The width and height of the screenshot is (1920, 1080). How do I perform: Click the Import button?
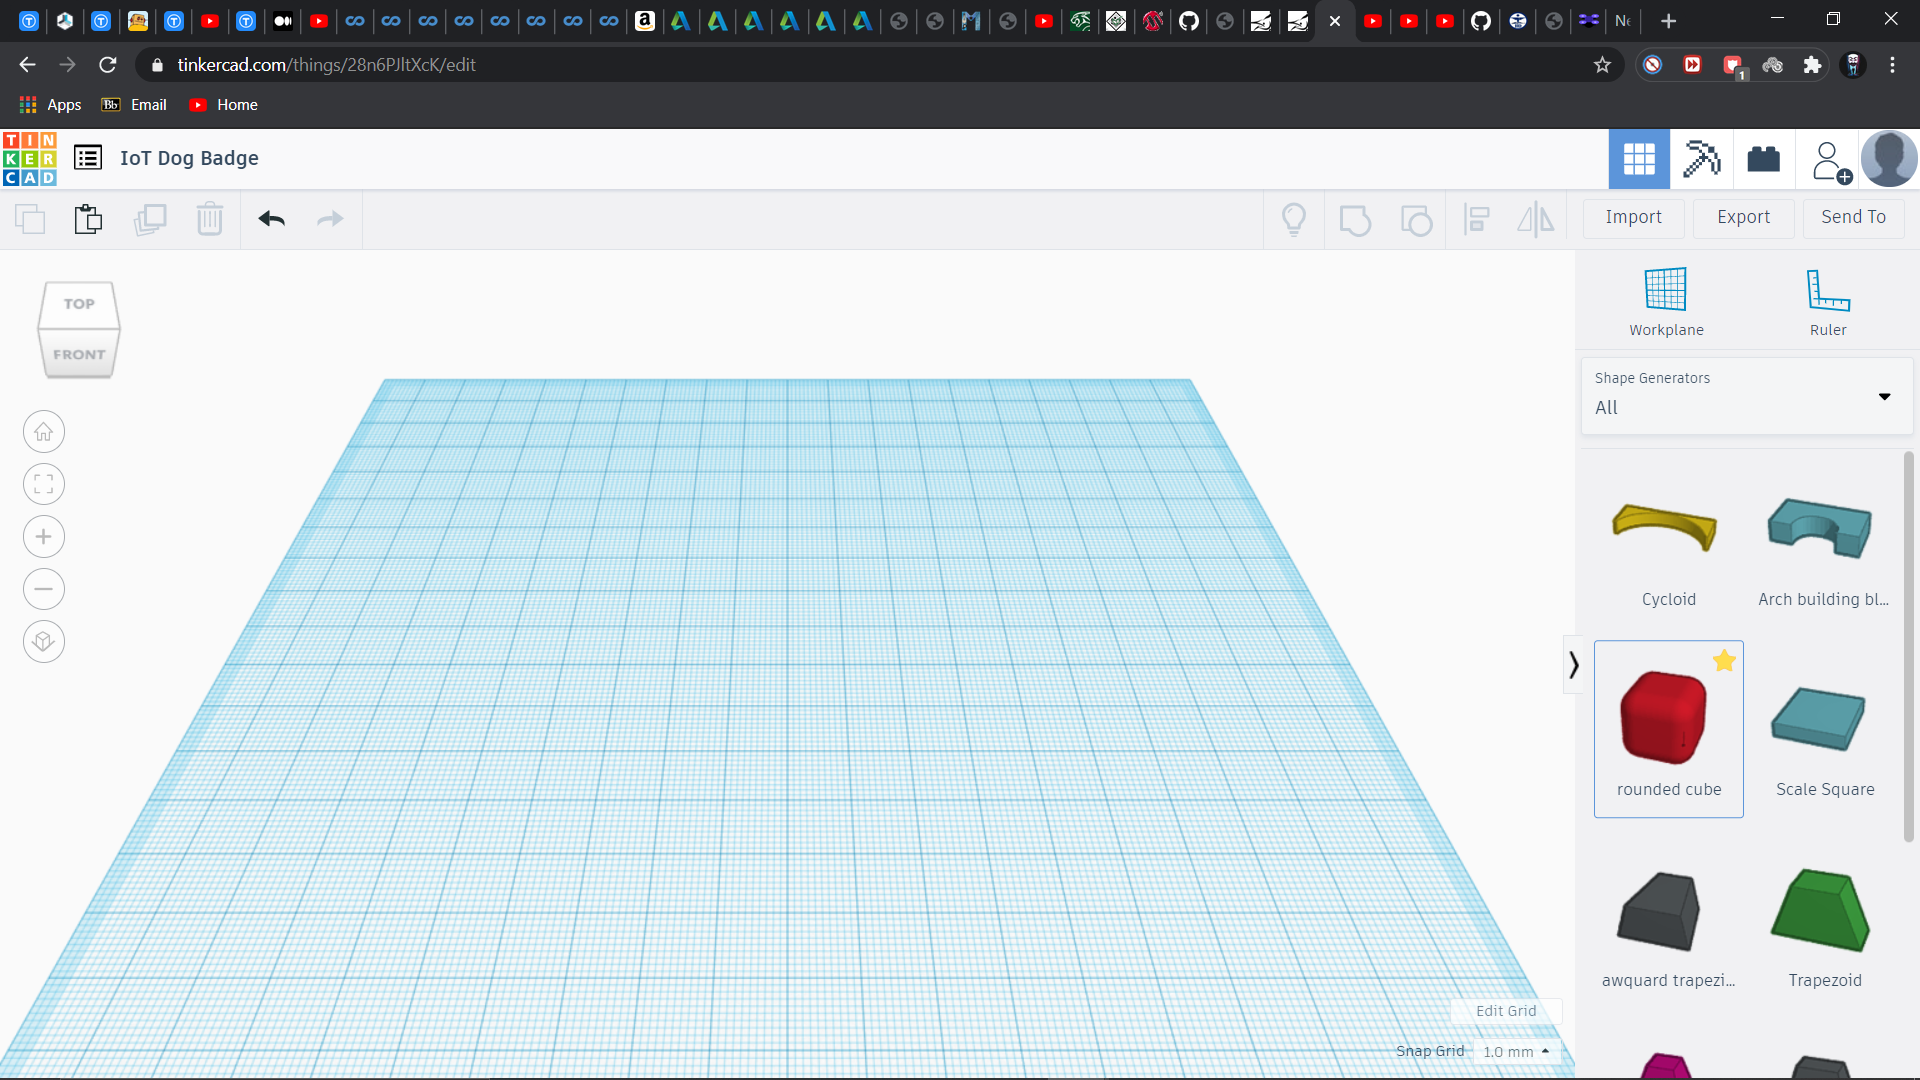[x=1634, y=217]
